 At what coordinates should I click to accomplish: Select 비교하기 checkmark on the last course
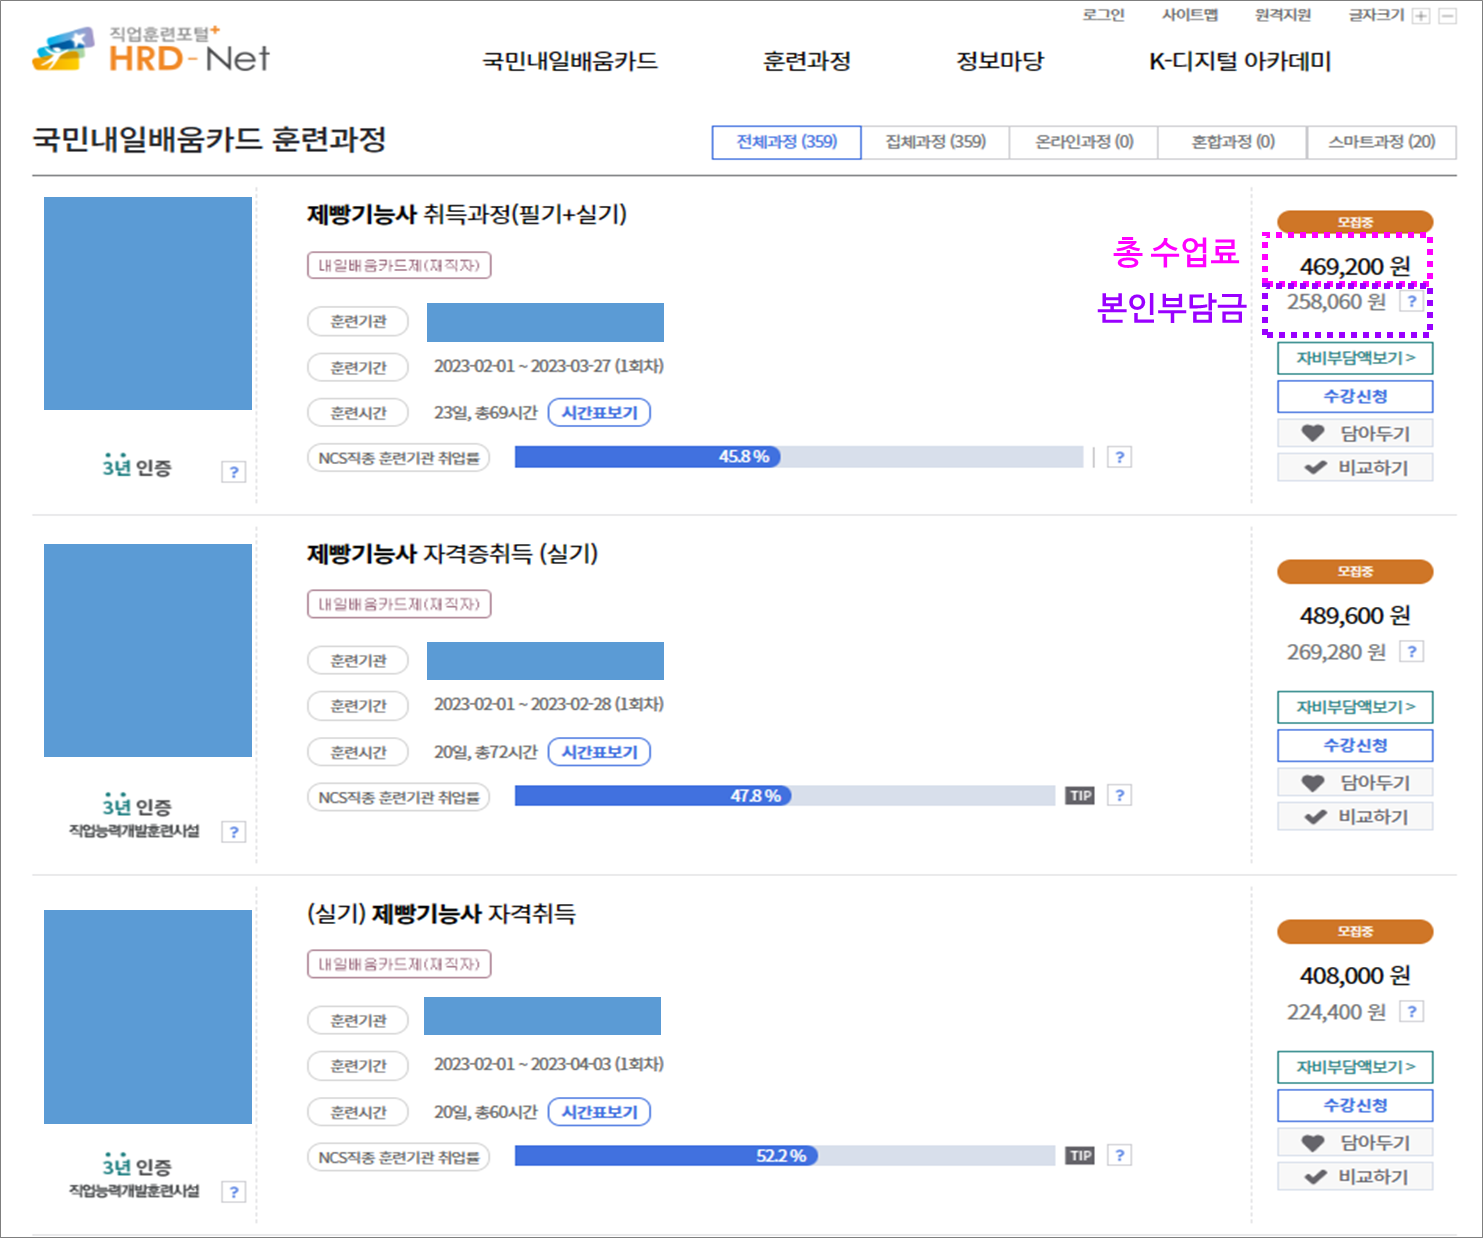(1355, 1175)
